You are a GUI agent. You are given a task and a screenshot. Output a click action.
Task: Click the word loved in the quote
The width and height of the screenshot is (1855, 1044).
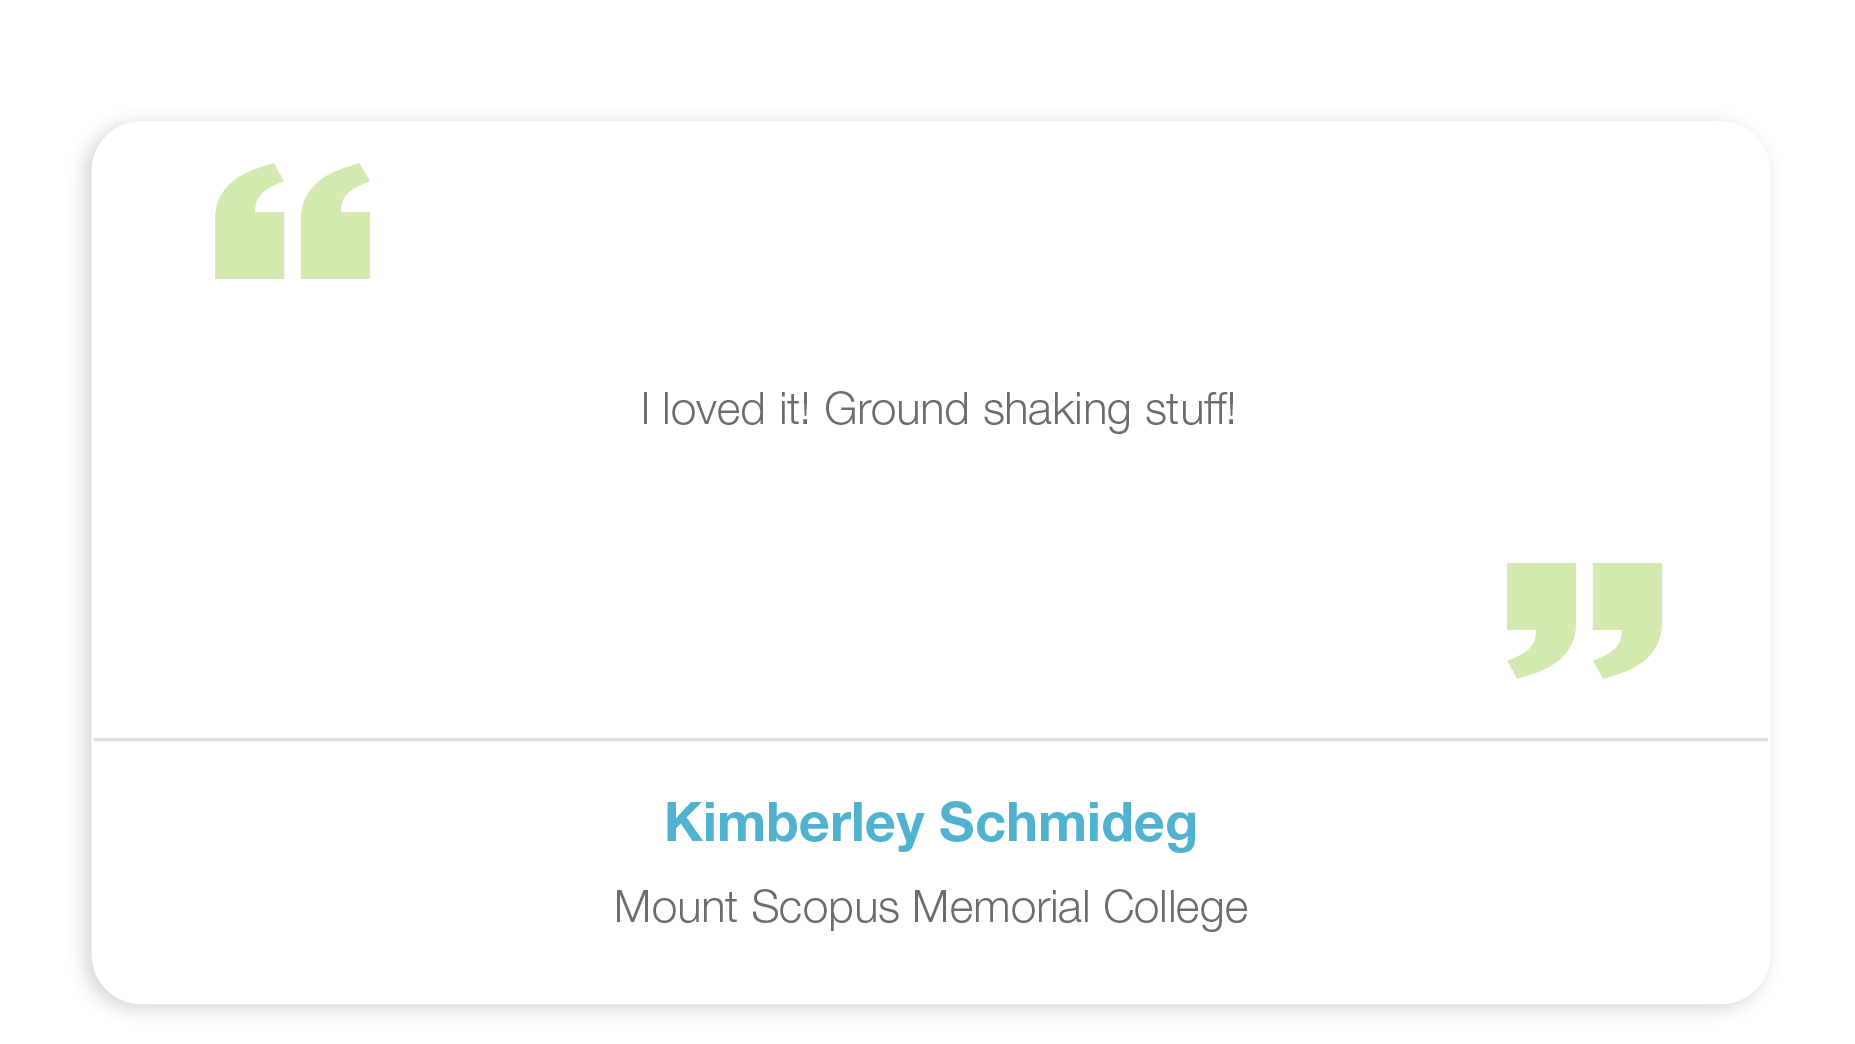(714, 409)
